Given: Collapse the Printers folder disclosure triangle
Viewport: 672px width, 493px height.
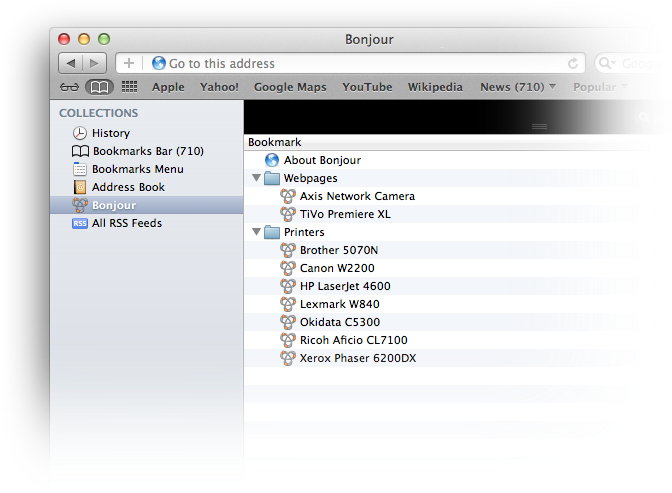Looking at the screenshot, I should tap(257, 232).
